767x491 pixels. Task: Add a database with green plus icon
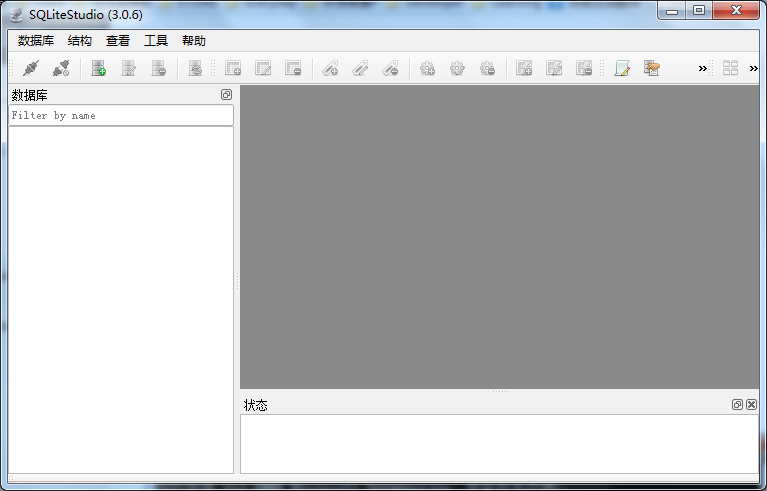click(x=98, y=68)
